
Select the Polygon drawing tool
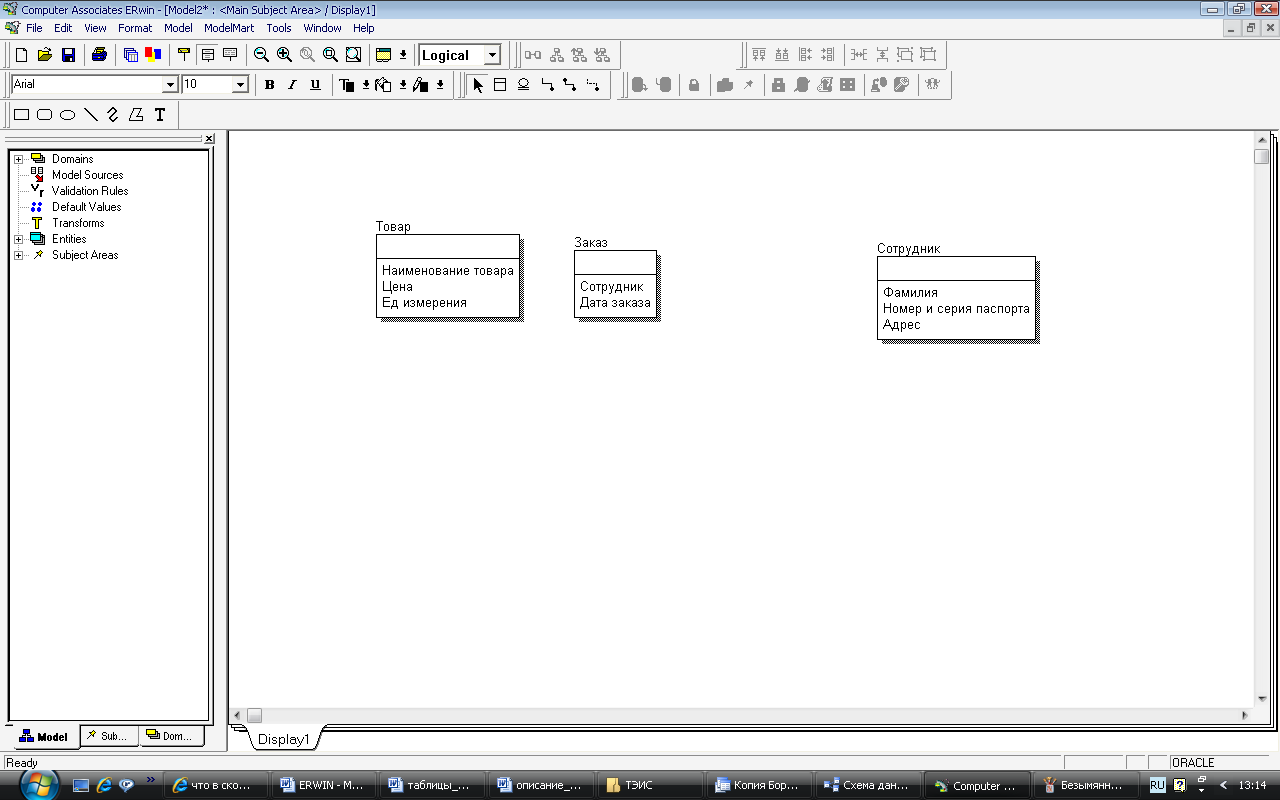click(136, 115)
